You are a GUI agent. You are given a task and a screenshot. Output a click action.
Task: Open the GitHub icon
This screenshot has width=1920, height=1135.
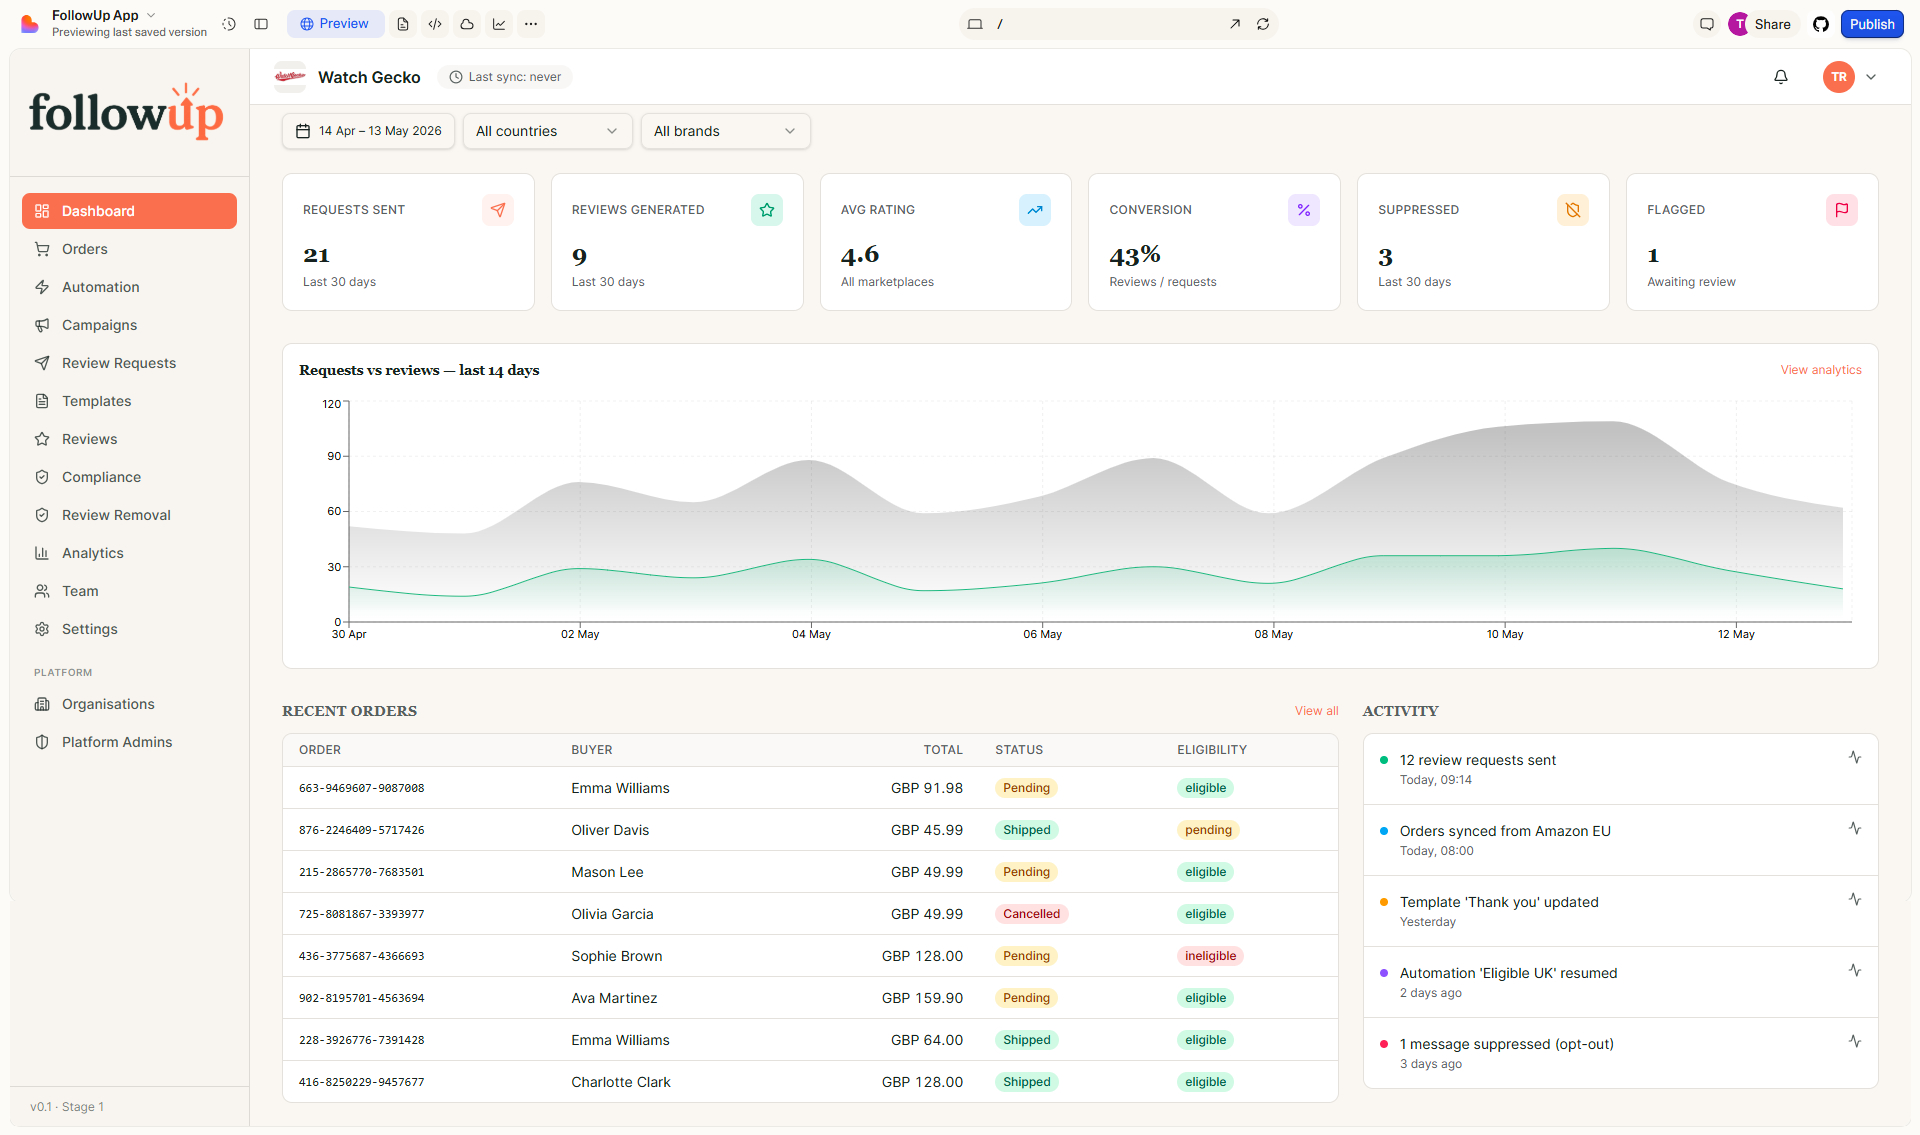pyautogui.click(x=1821, y=24)
